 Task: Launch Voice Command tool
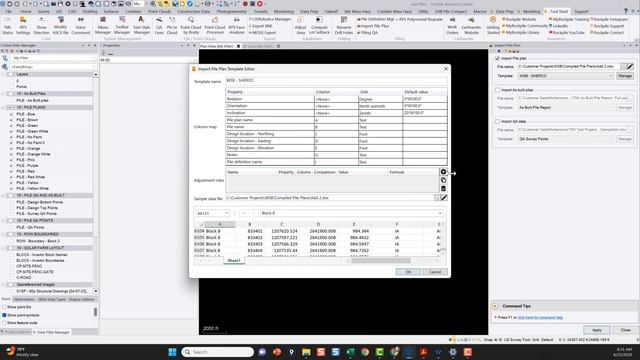tap(80, 25)
